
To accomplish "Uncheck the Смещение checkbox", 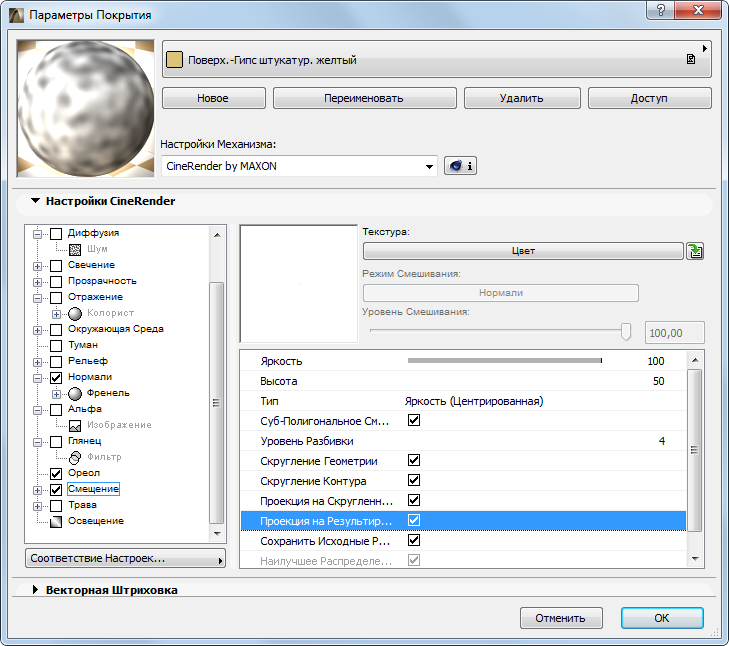I will 56,490.
